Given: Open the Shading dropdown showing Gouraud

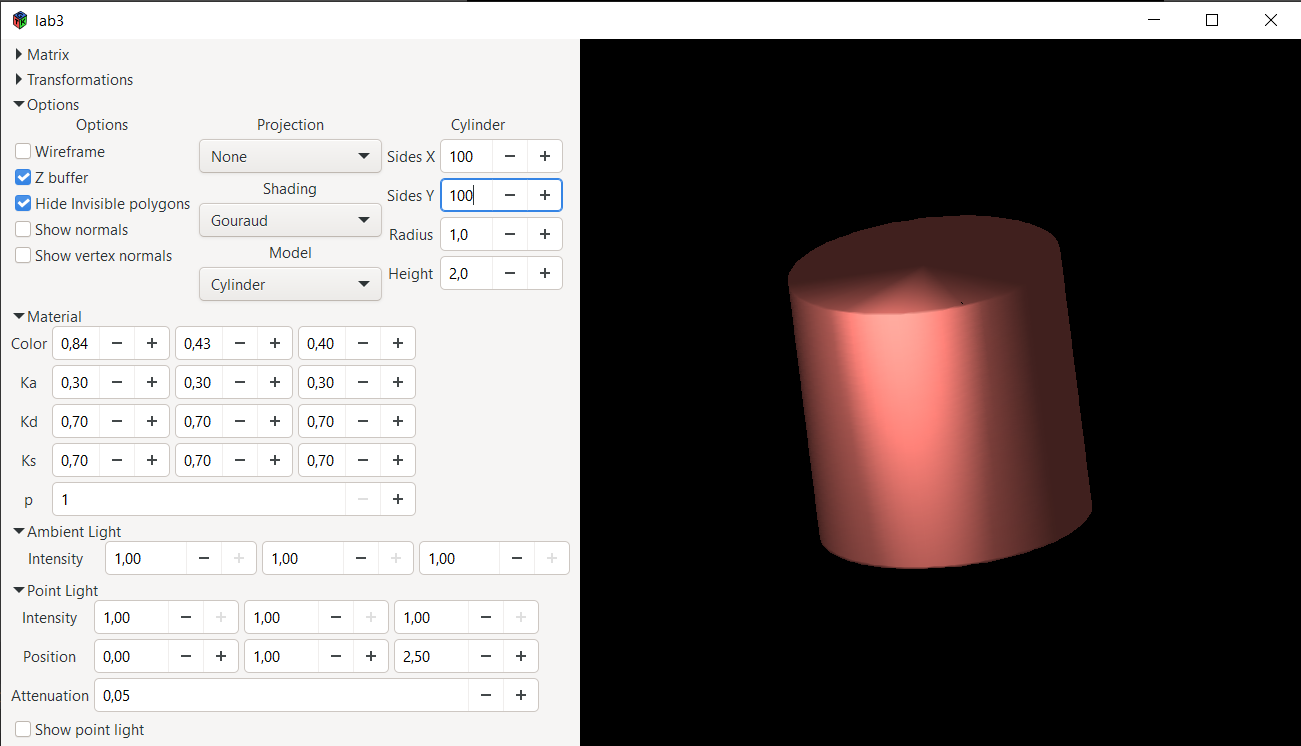Looking at the screenshot, I should (x=290, y=220).
